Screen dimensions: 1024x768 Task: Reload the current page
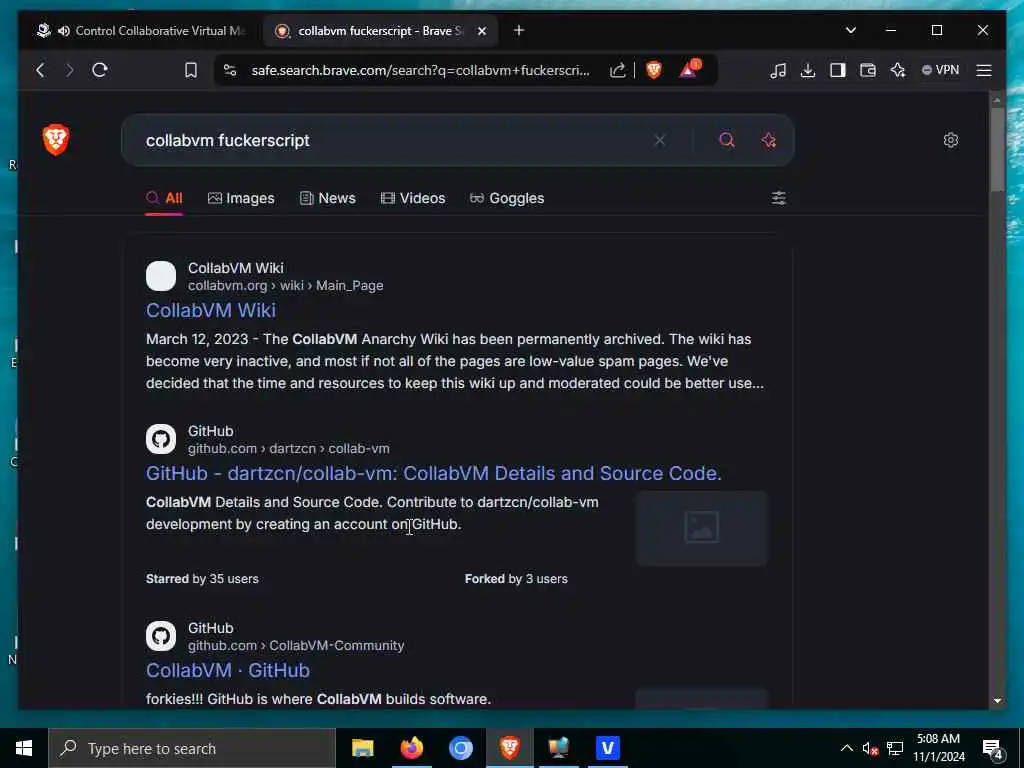[100, 70]
